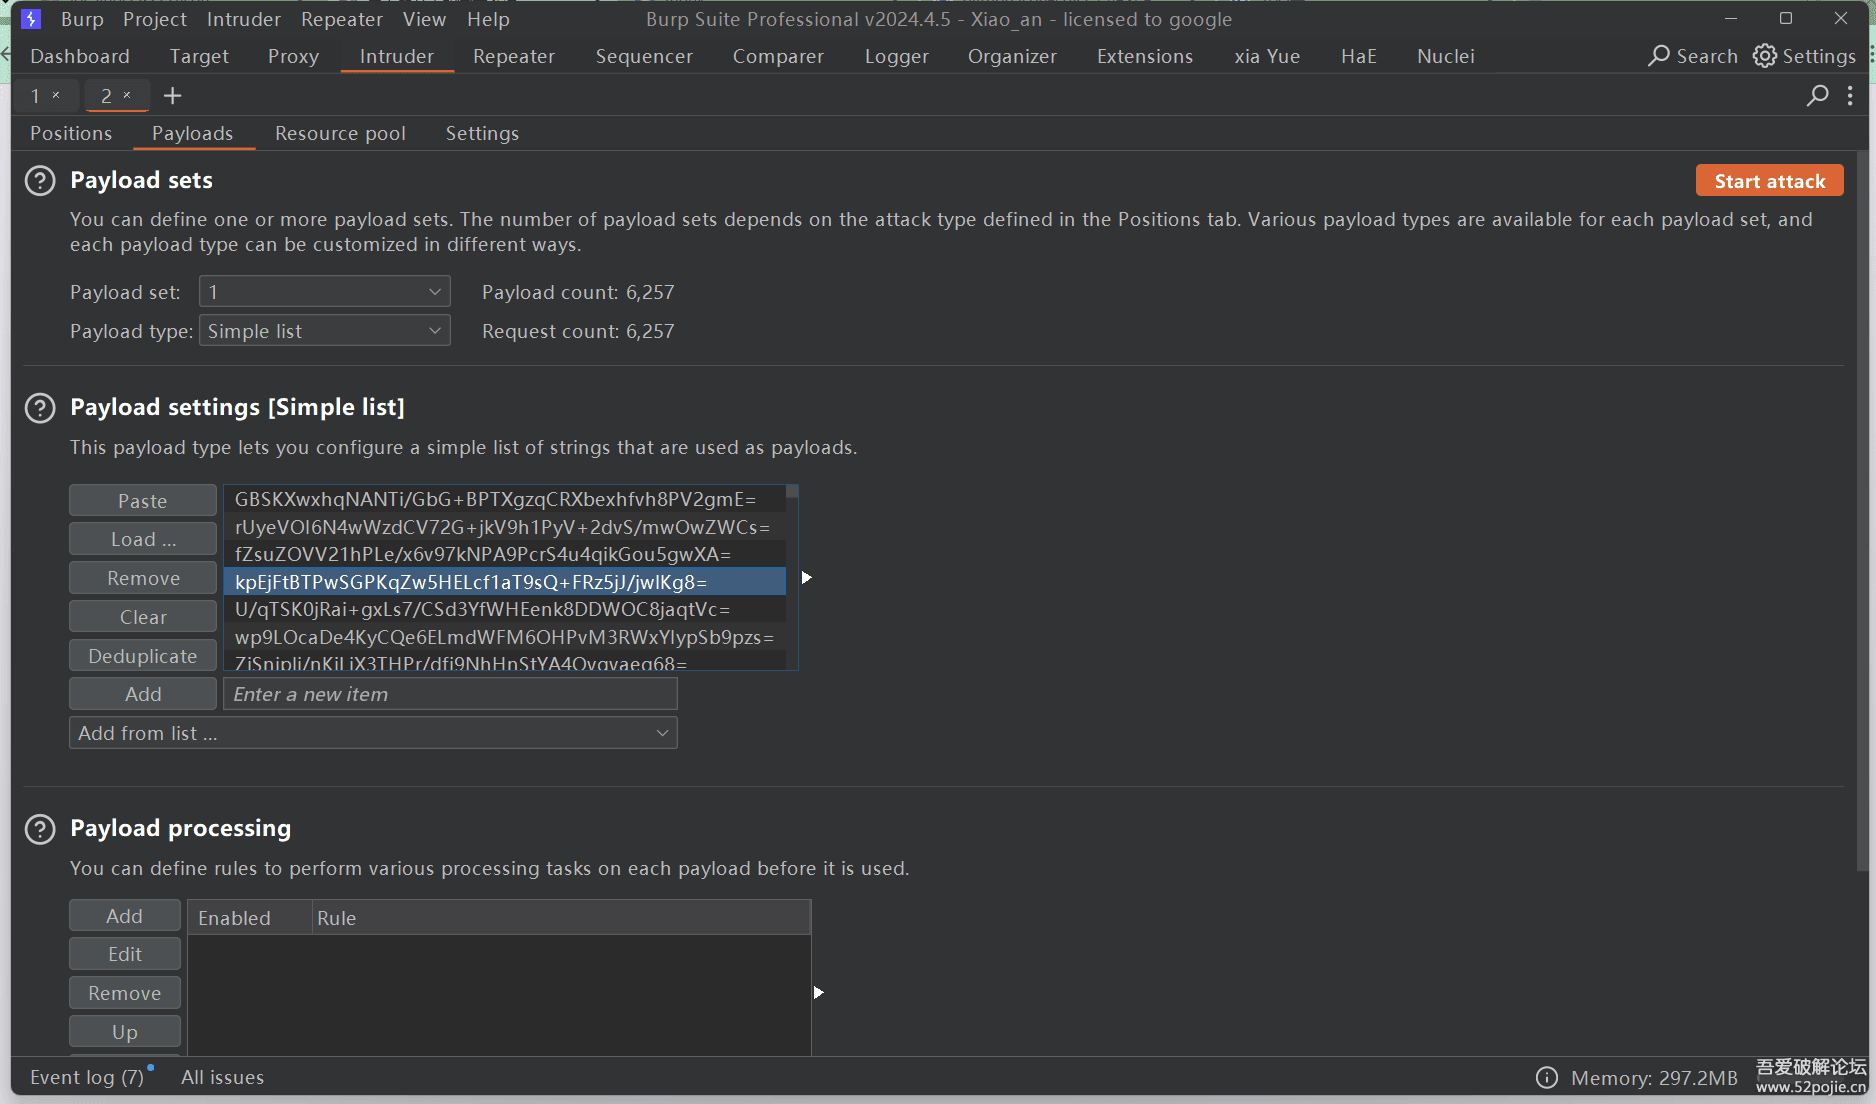This screenshot has width=1876, height=1104.
Task: Open the View menu
Action: click(x=424, y=19)
